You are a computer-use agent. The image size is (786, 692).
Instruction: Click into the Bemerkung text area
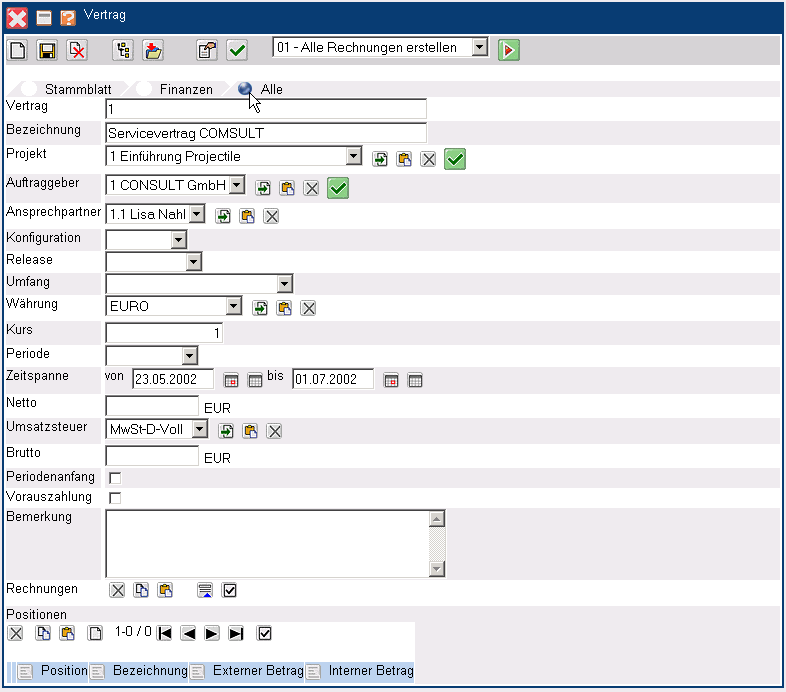pos(266,543)
